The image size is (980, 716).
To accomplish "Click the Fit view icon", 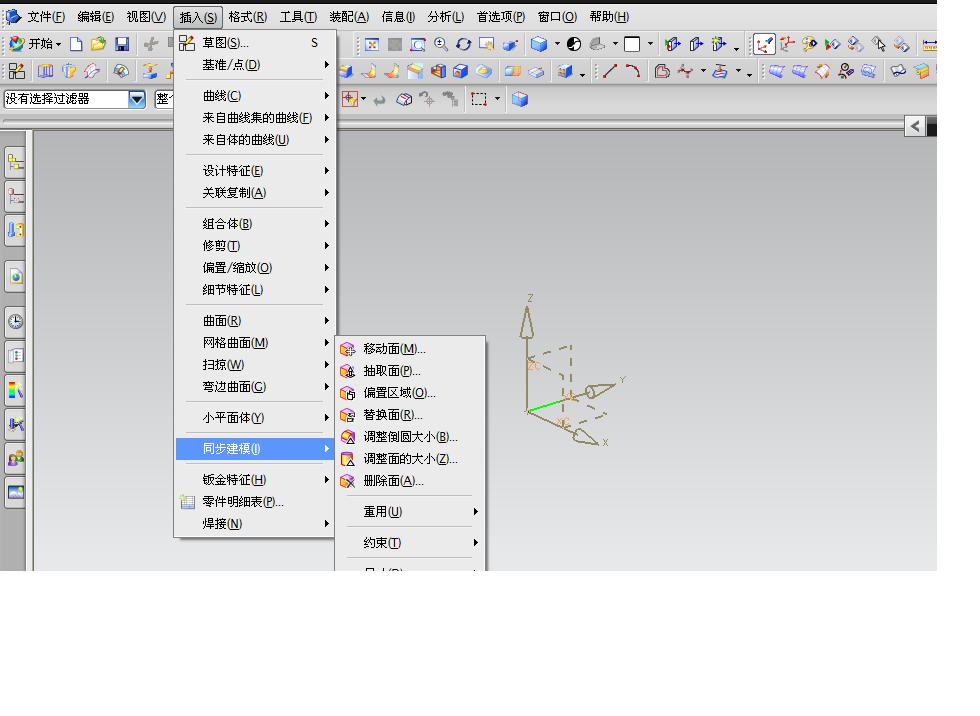I will [372, 44].
